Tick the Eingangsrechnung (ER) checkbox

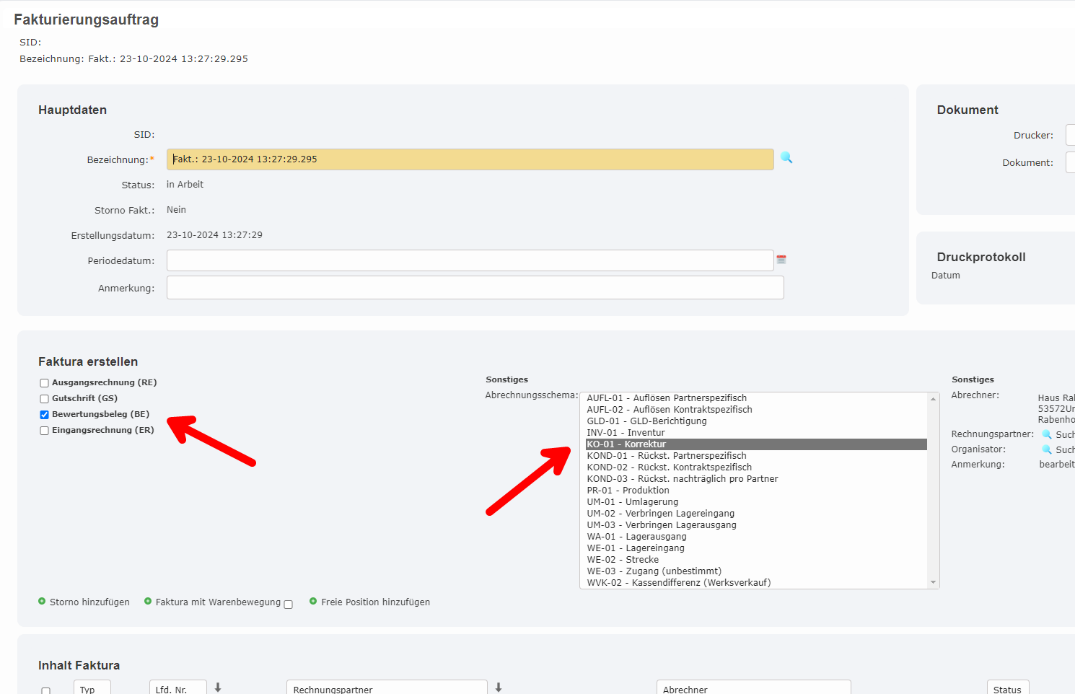44,431
